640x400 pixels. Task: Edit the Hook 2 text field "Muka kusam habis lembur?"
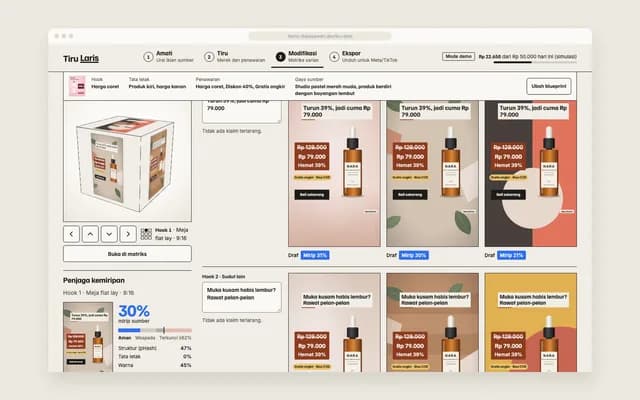[x=242, y=298]
